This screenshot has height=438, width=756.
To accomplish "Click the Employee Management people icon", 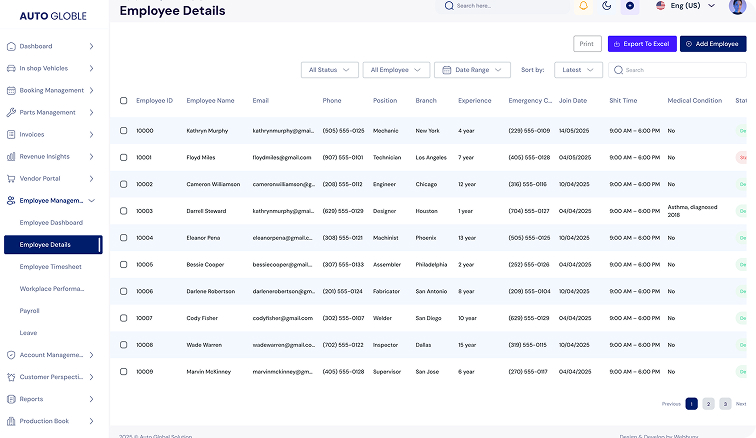I will point(11,201).
